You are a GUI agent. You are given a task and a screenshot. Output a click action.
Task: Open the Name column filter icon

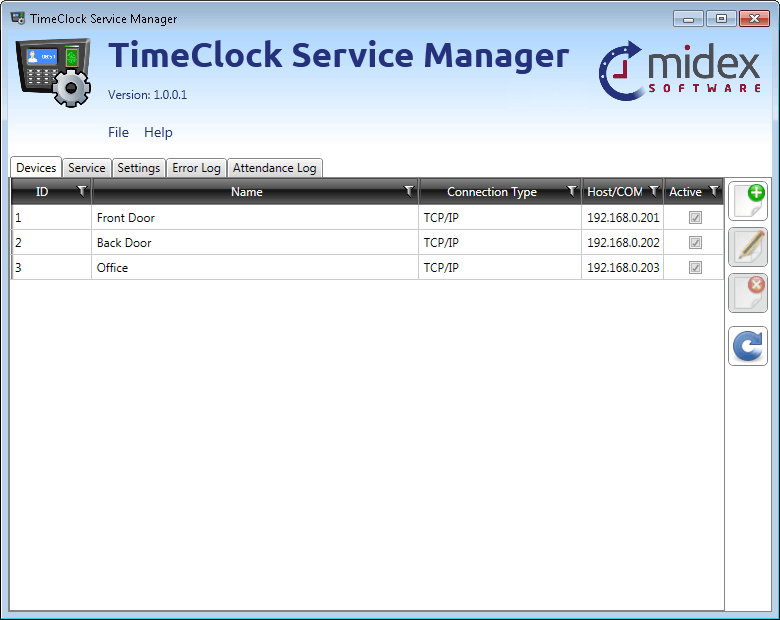tap(409, 191)
